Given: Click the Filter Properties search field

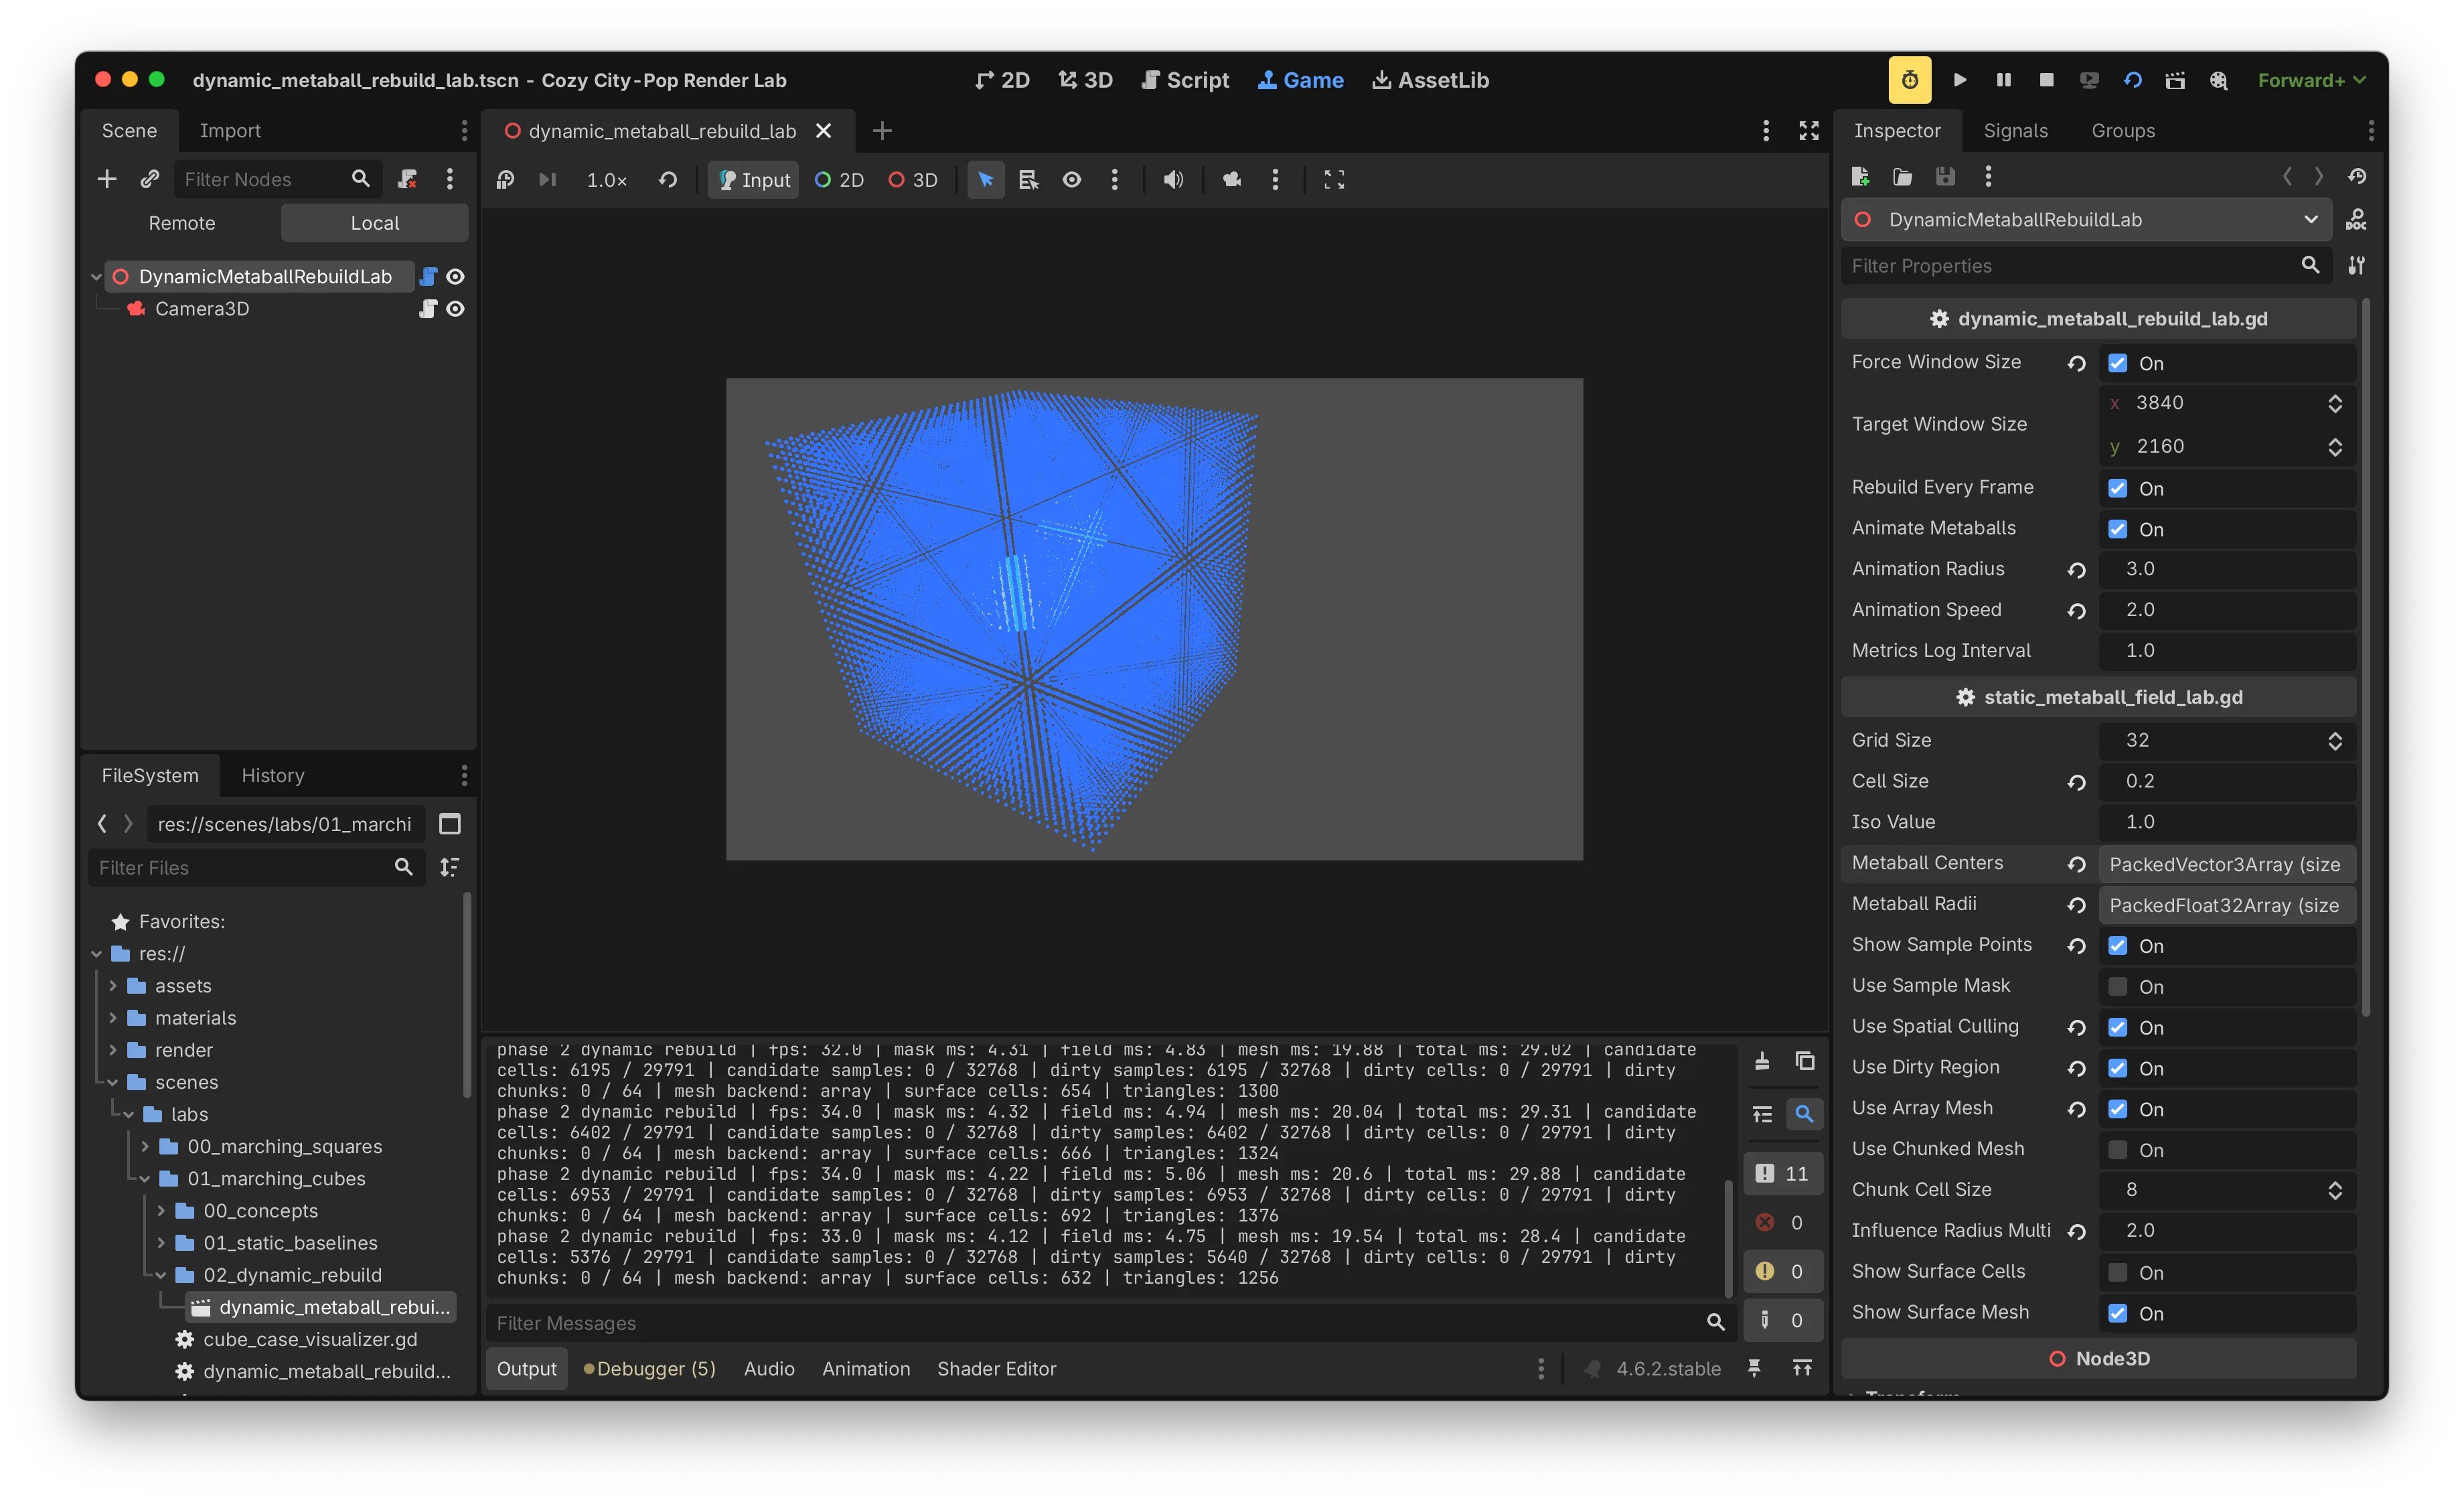Looking at the screenshot, I should [x=2086, y=266].
